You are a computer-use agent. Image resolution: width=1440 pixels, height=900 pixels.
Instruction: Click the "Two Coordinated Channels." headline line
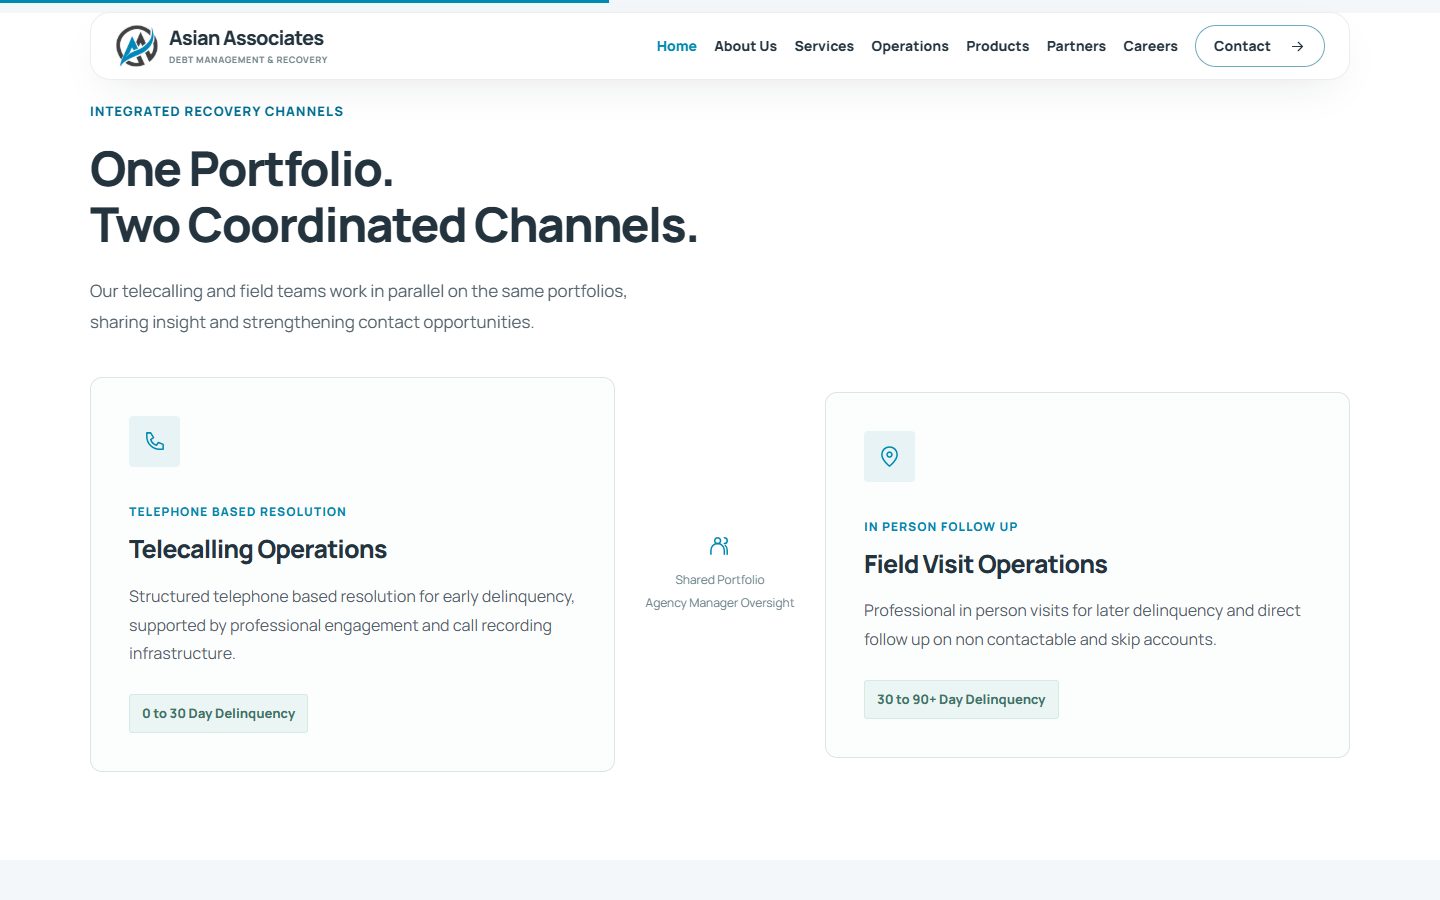(x=394, y=225)
